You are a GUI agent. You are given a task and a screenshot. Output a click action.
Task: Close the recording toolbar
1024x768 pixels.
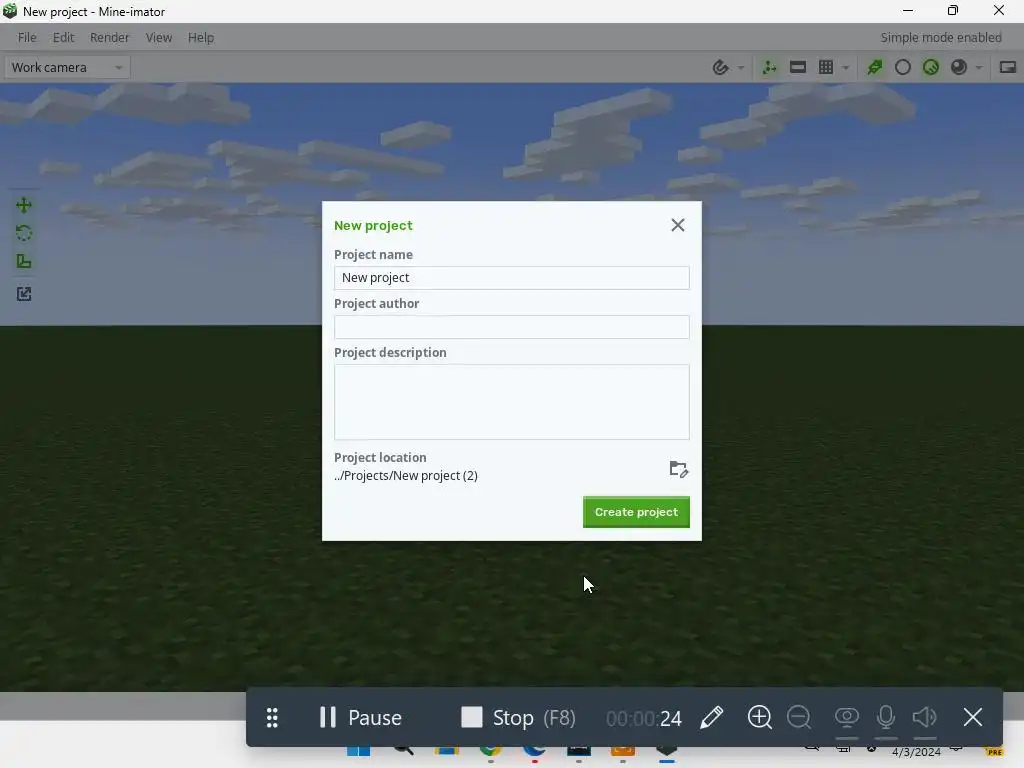click(x=973, y=718)
